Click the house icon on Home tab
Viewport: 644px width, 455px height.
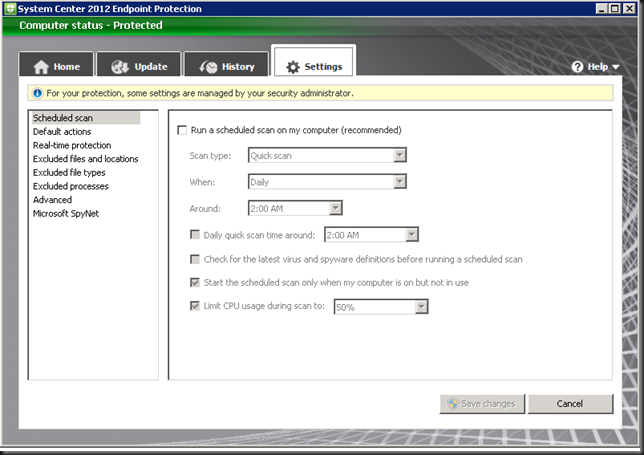point(41,67)
